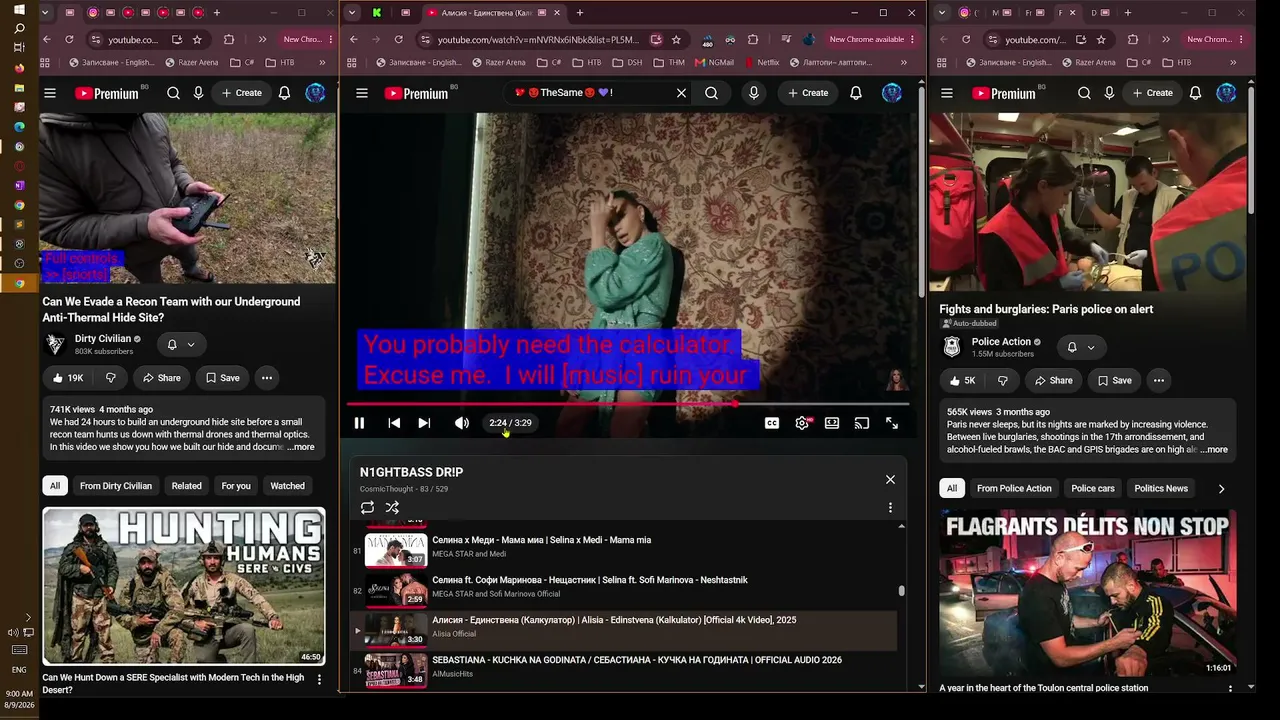Screen dimensions: 1280x720
Task: Select the Related filter chip
Action: [186, 486]
